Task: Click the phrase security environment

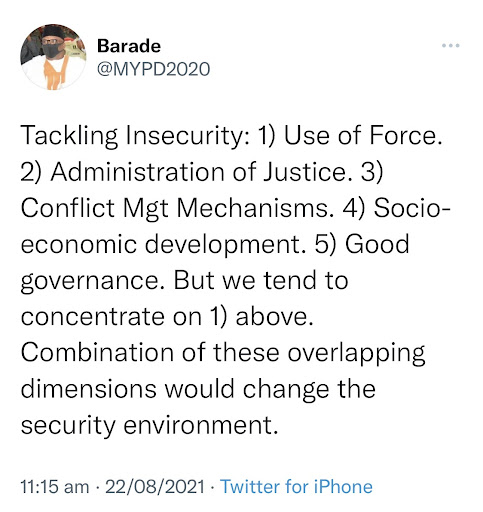Action: pyautogui.click(x=149, y=425)
